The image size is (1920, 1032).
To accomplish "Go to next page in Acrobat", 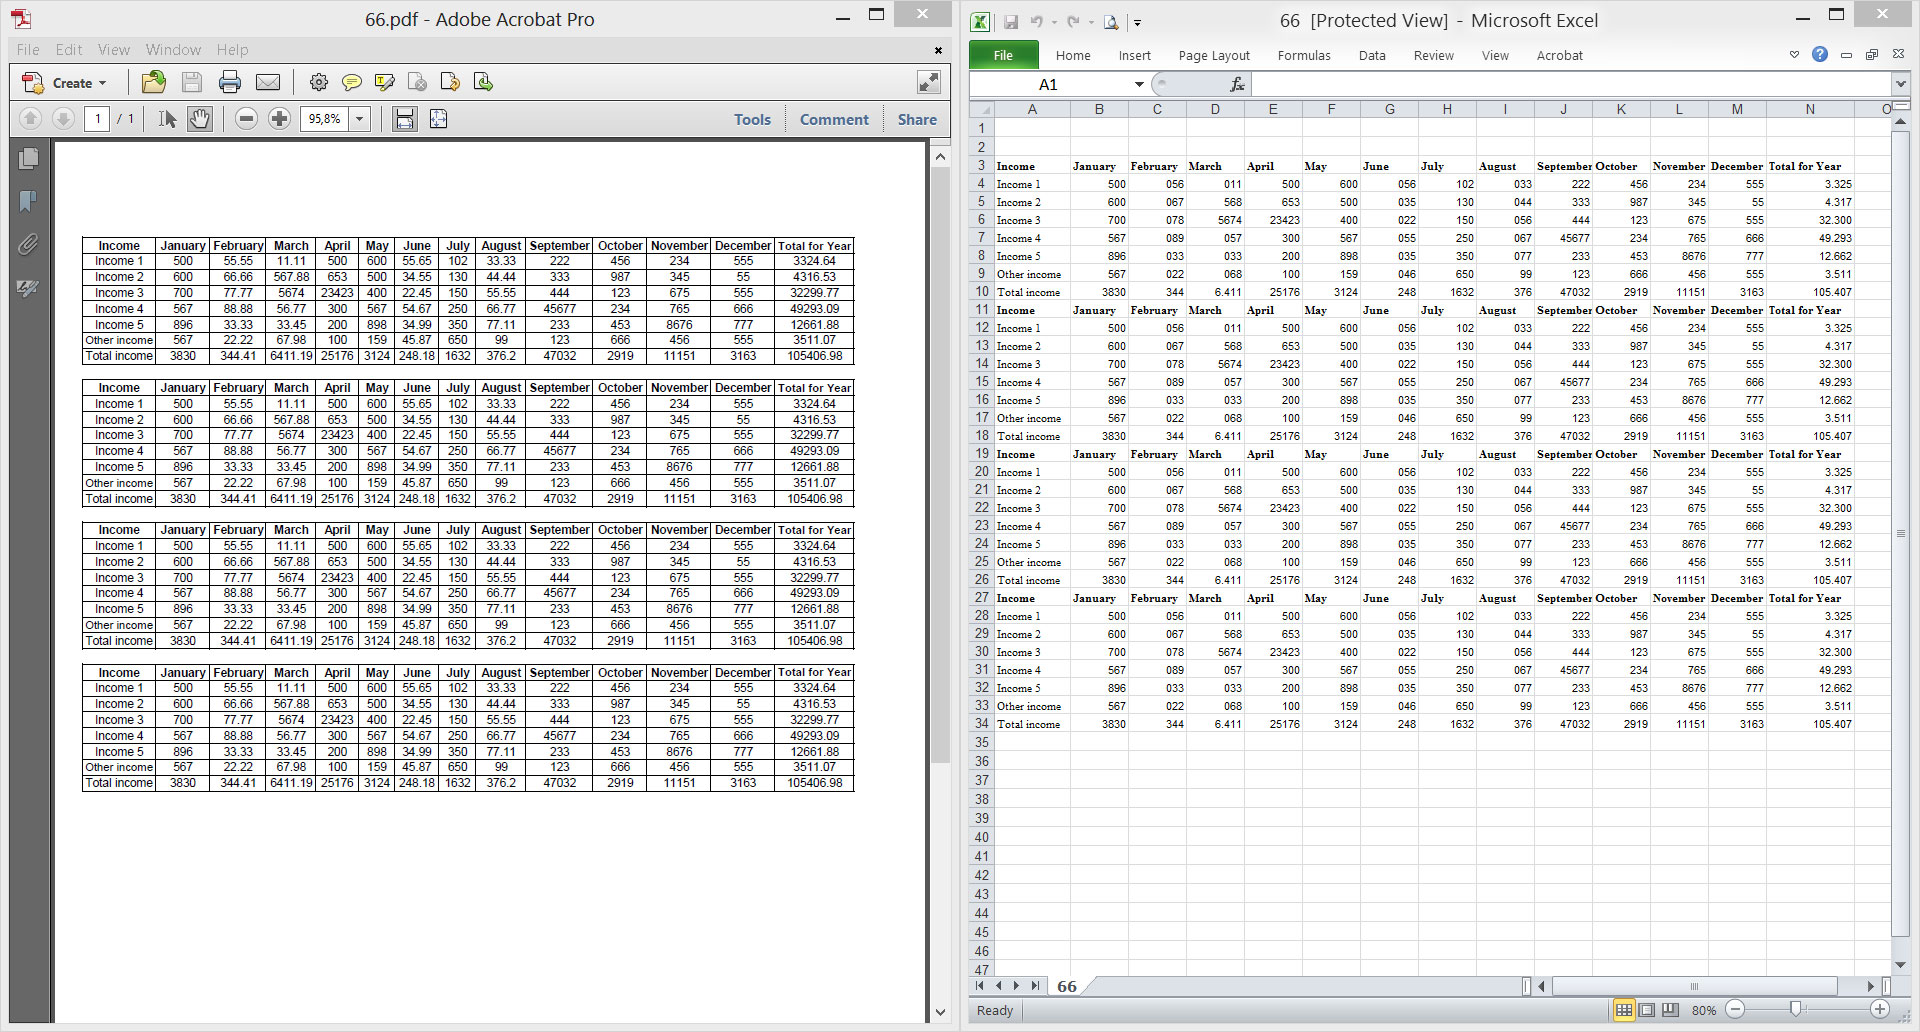I will (63, 119).
